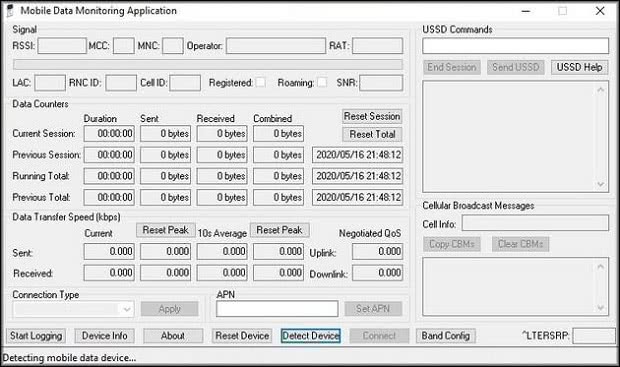Click the APN text field

(x=277, y=309)
